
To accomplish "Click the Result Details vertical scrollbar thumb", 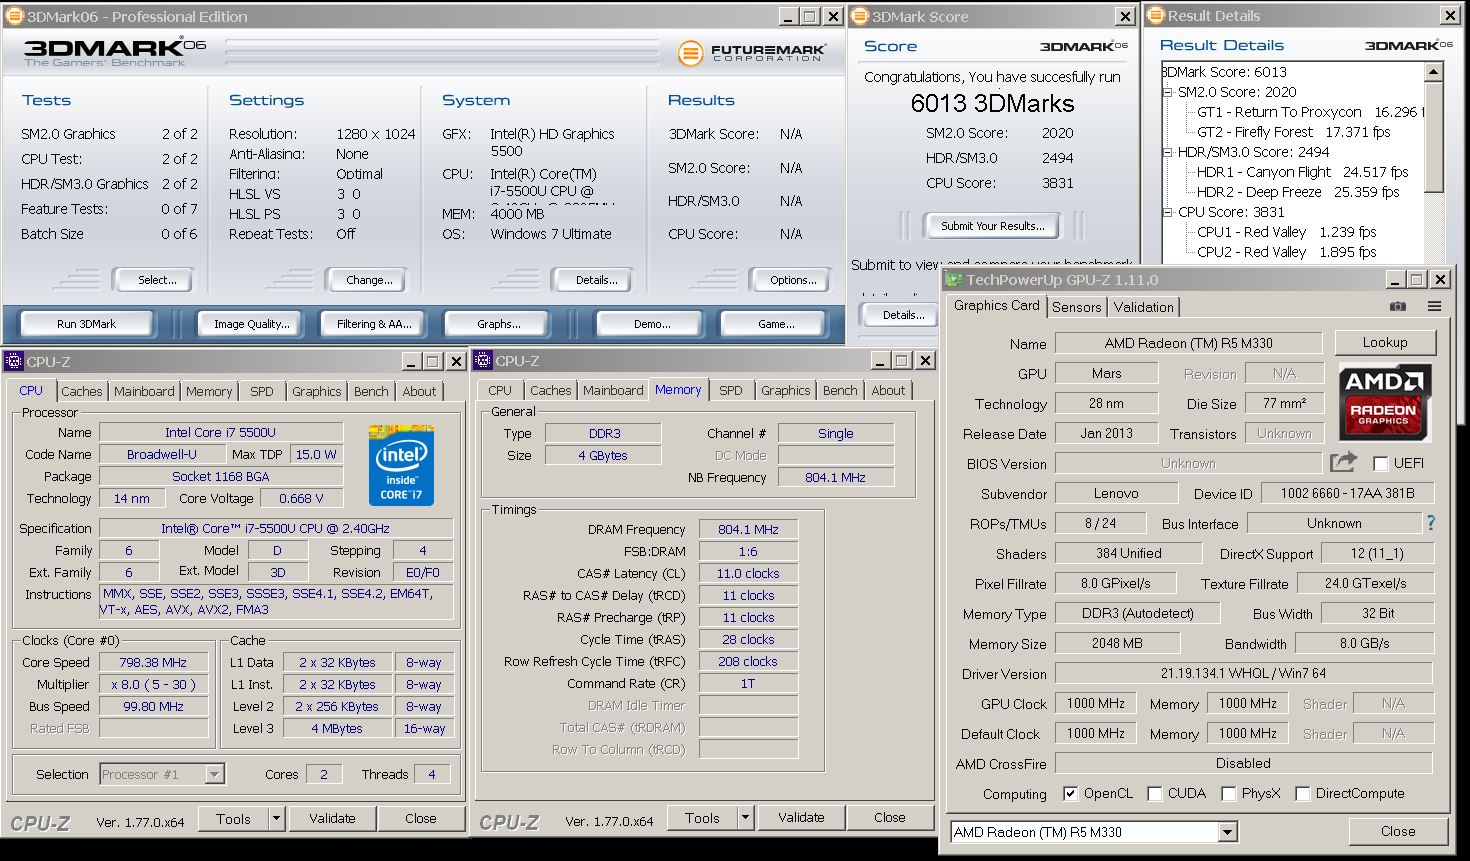I will click(x=1434, y=136).
